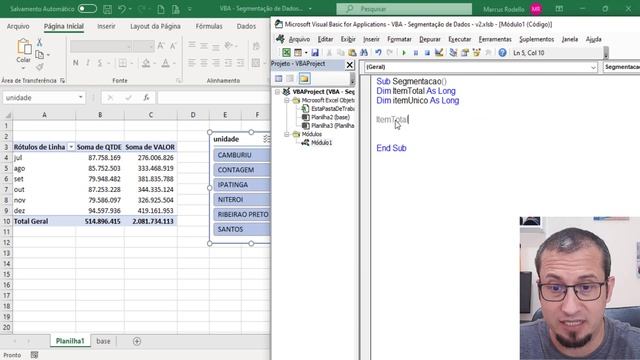Open Find with binoculars icon in VBA toolbar
Screen dimensions: 640x360
tap(364, 53)
